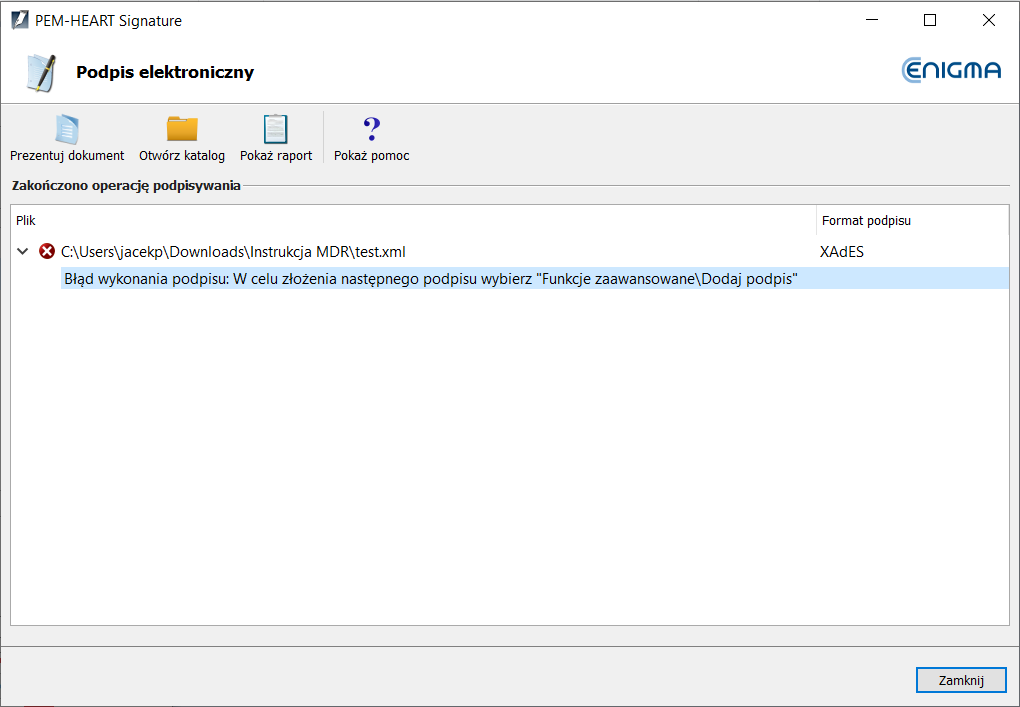Click the Enigma logo

(x=951, y=70)
